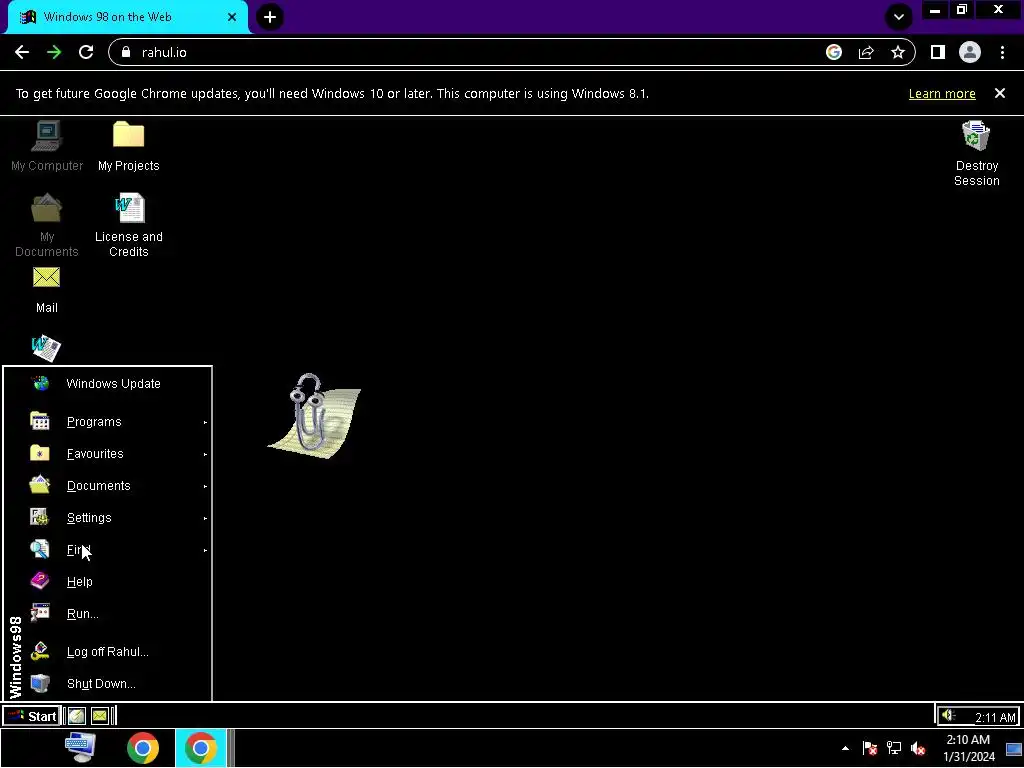Click the muted speaker tray icon
Viewport: 1024px width, 768px height.
918,748
